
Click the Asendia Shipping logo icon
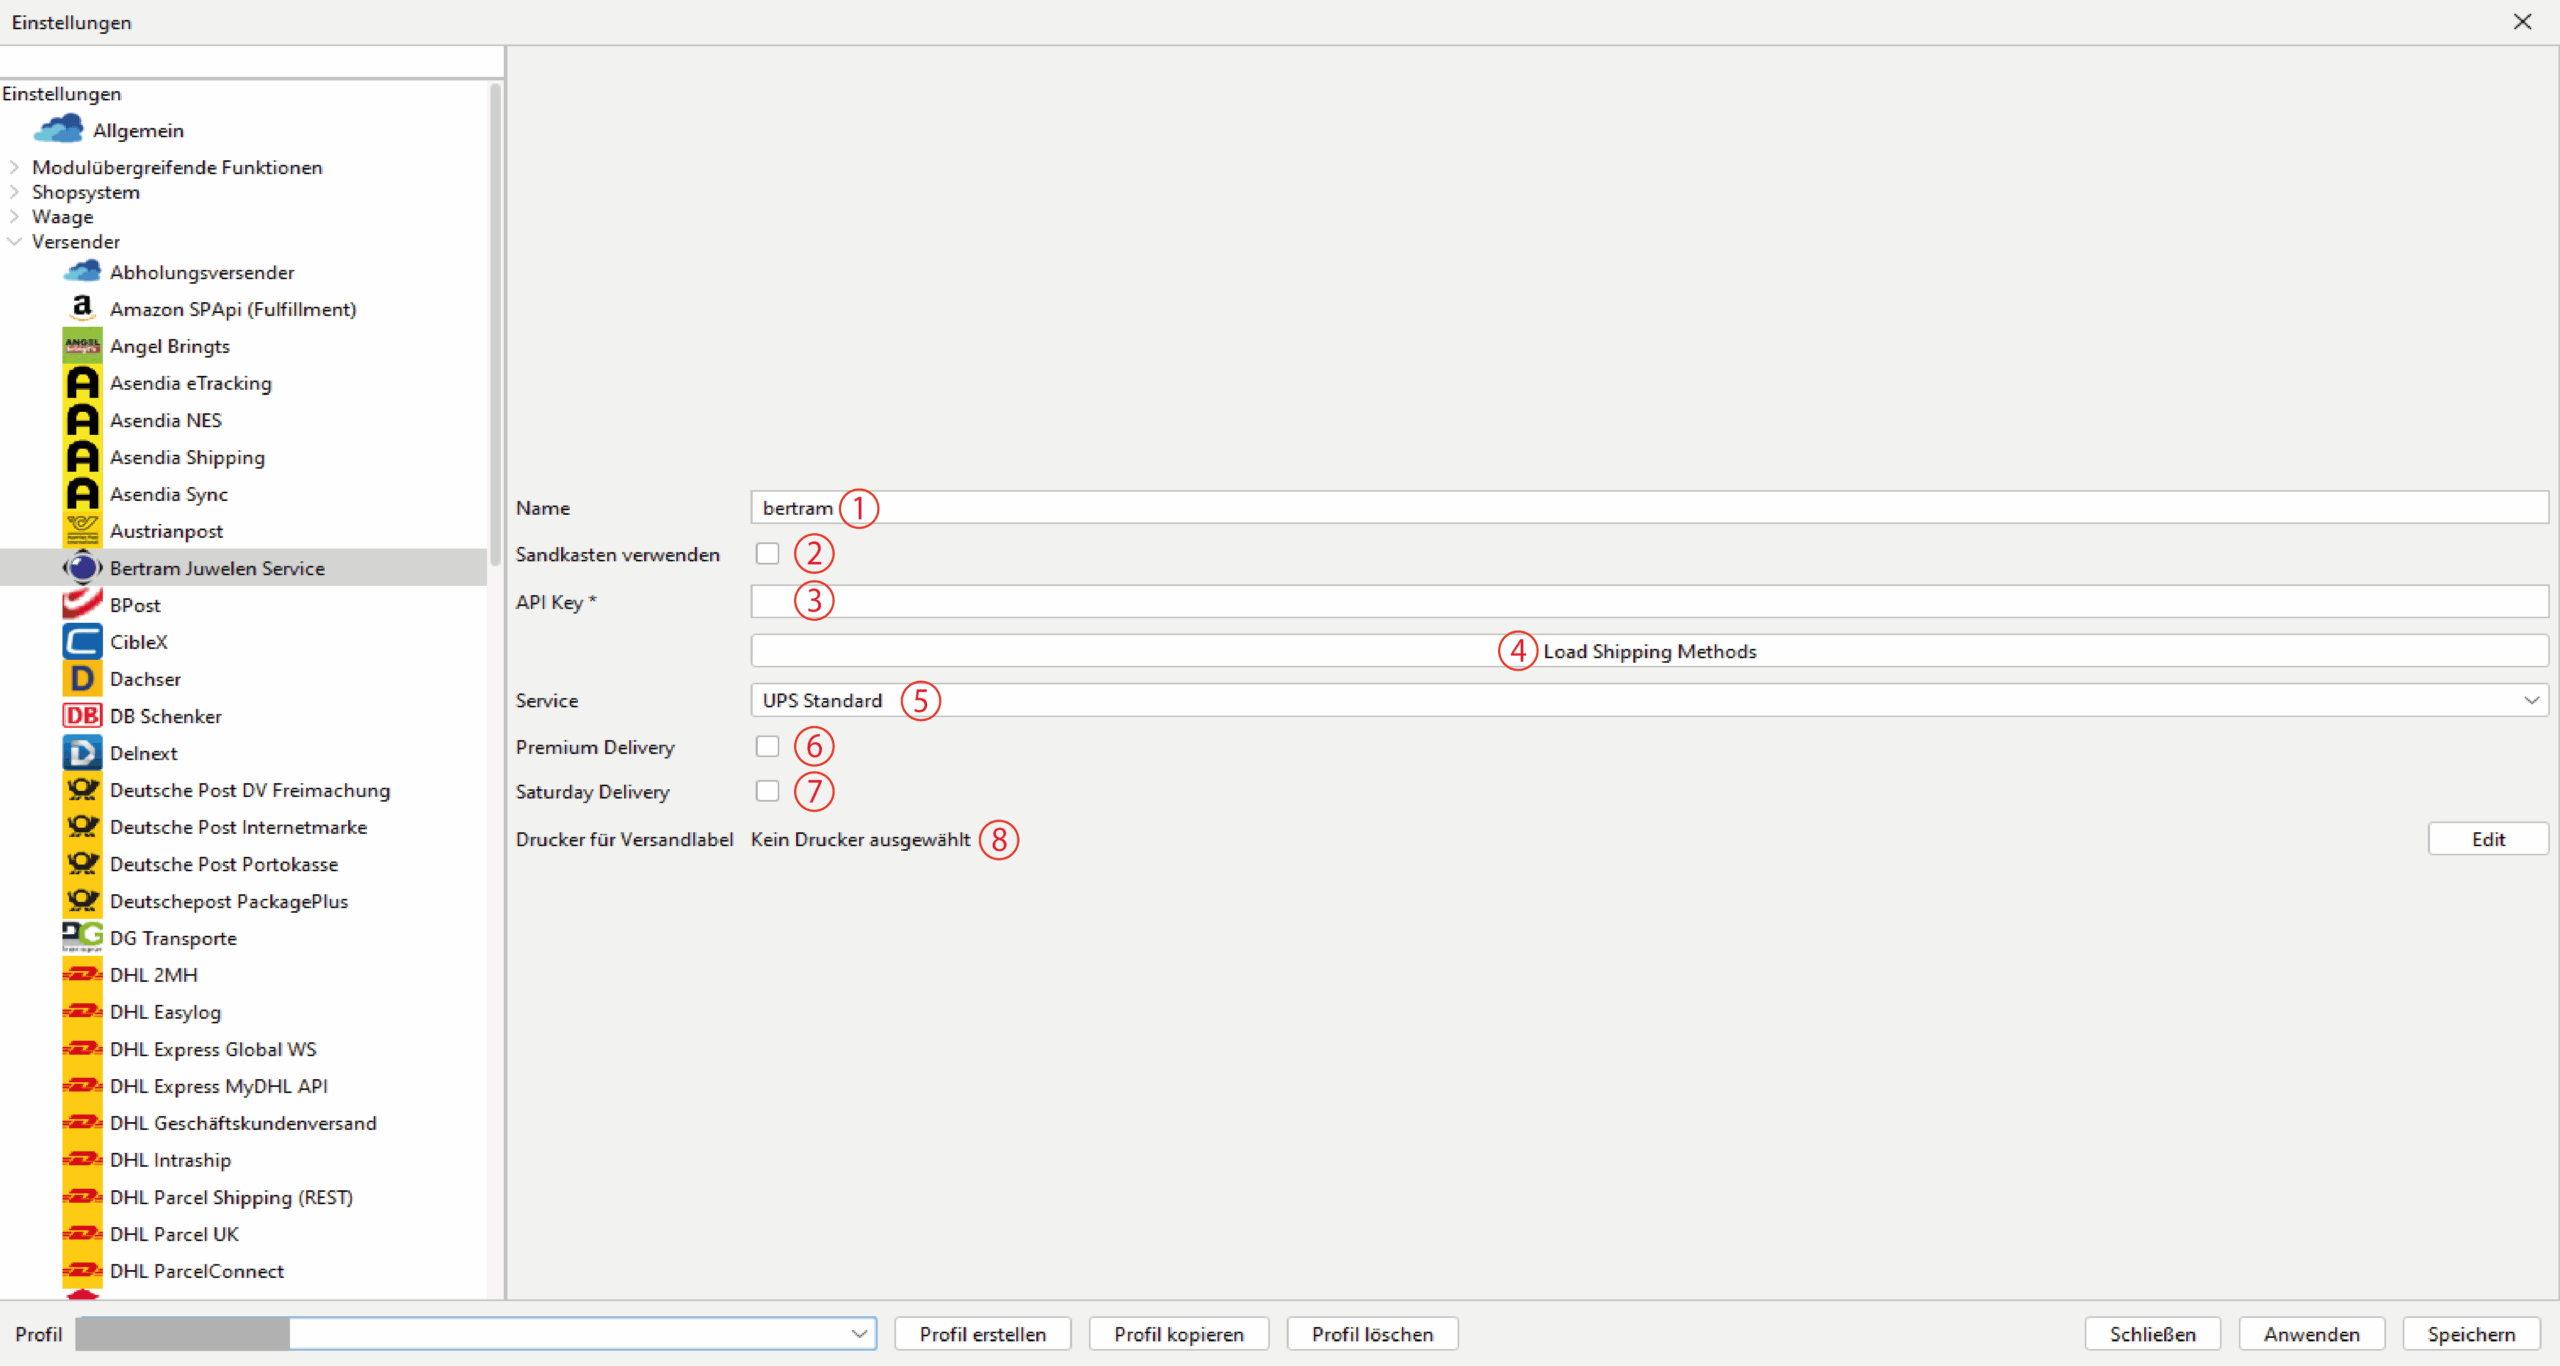pos(82,457)
